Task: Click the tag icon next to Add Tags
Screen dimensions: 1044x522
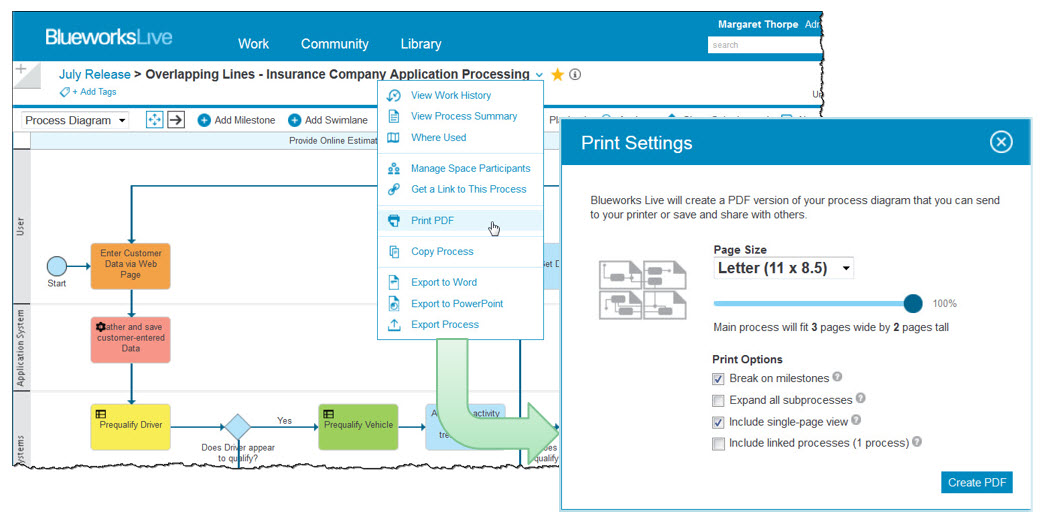Action: pyautogui.click(x=65, y=92)
